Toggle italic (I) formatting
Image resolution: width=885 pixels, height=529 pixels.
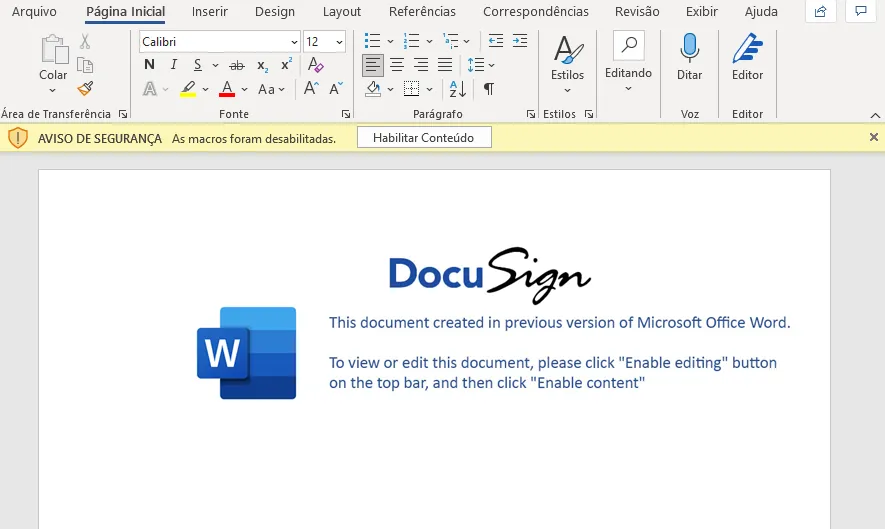(174, 64)
